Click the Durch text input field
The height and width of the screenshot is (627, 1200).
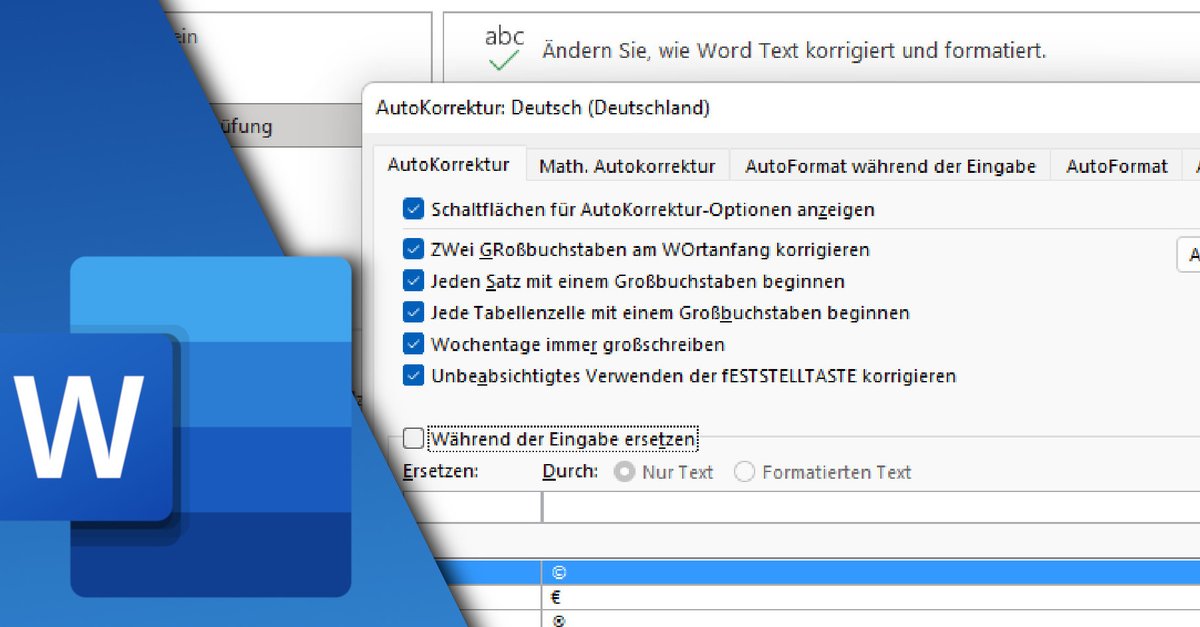pos(871,507)
